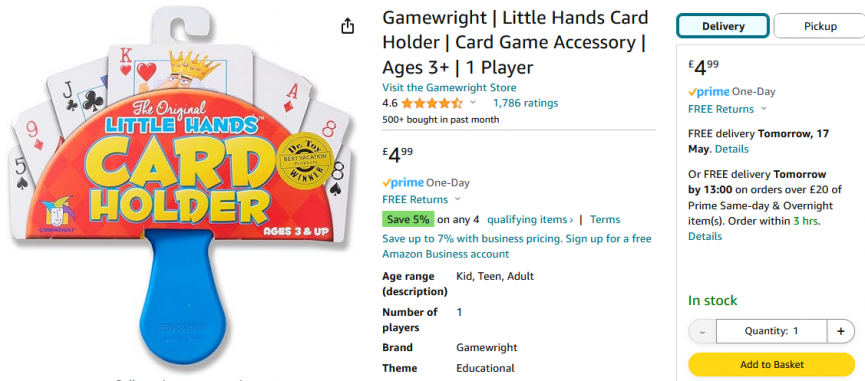This screenshot has height=381, width=865.
Task: Open the 1,786 ratings link
Action: tap(525, 103)
